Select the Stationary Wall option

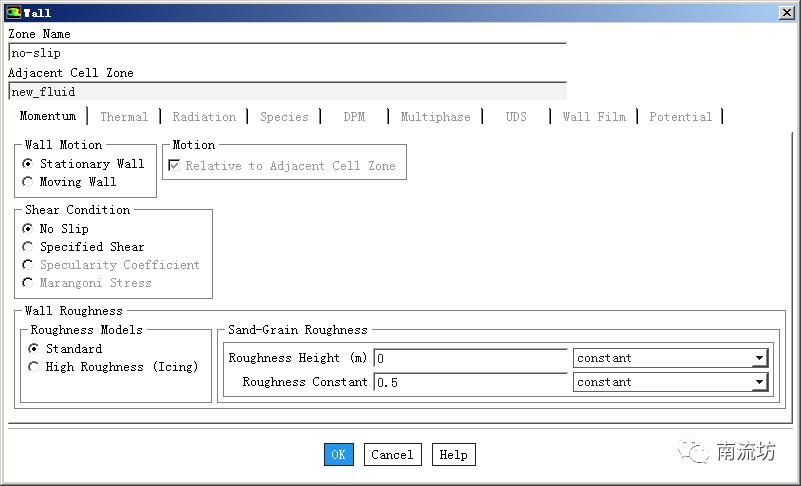point(28,164)
